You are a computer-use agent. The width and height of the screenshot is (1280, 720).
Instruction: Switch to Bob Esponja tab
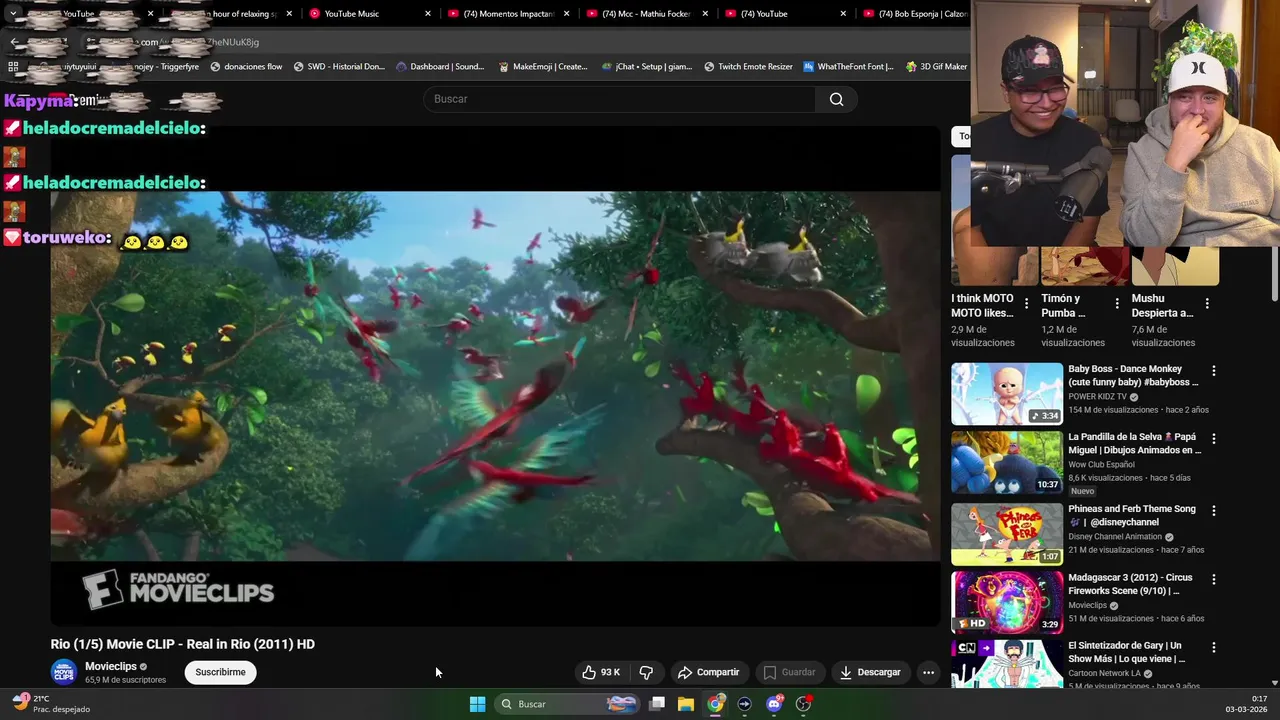coord(914,14)
